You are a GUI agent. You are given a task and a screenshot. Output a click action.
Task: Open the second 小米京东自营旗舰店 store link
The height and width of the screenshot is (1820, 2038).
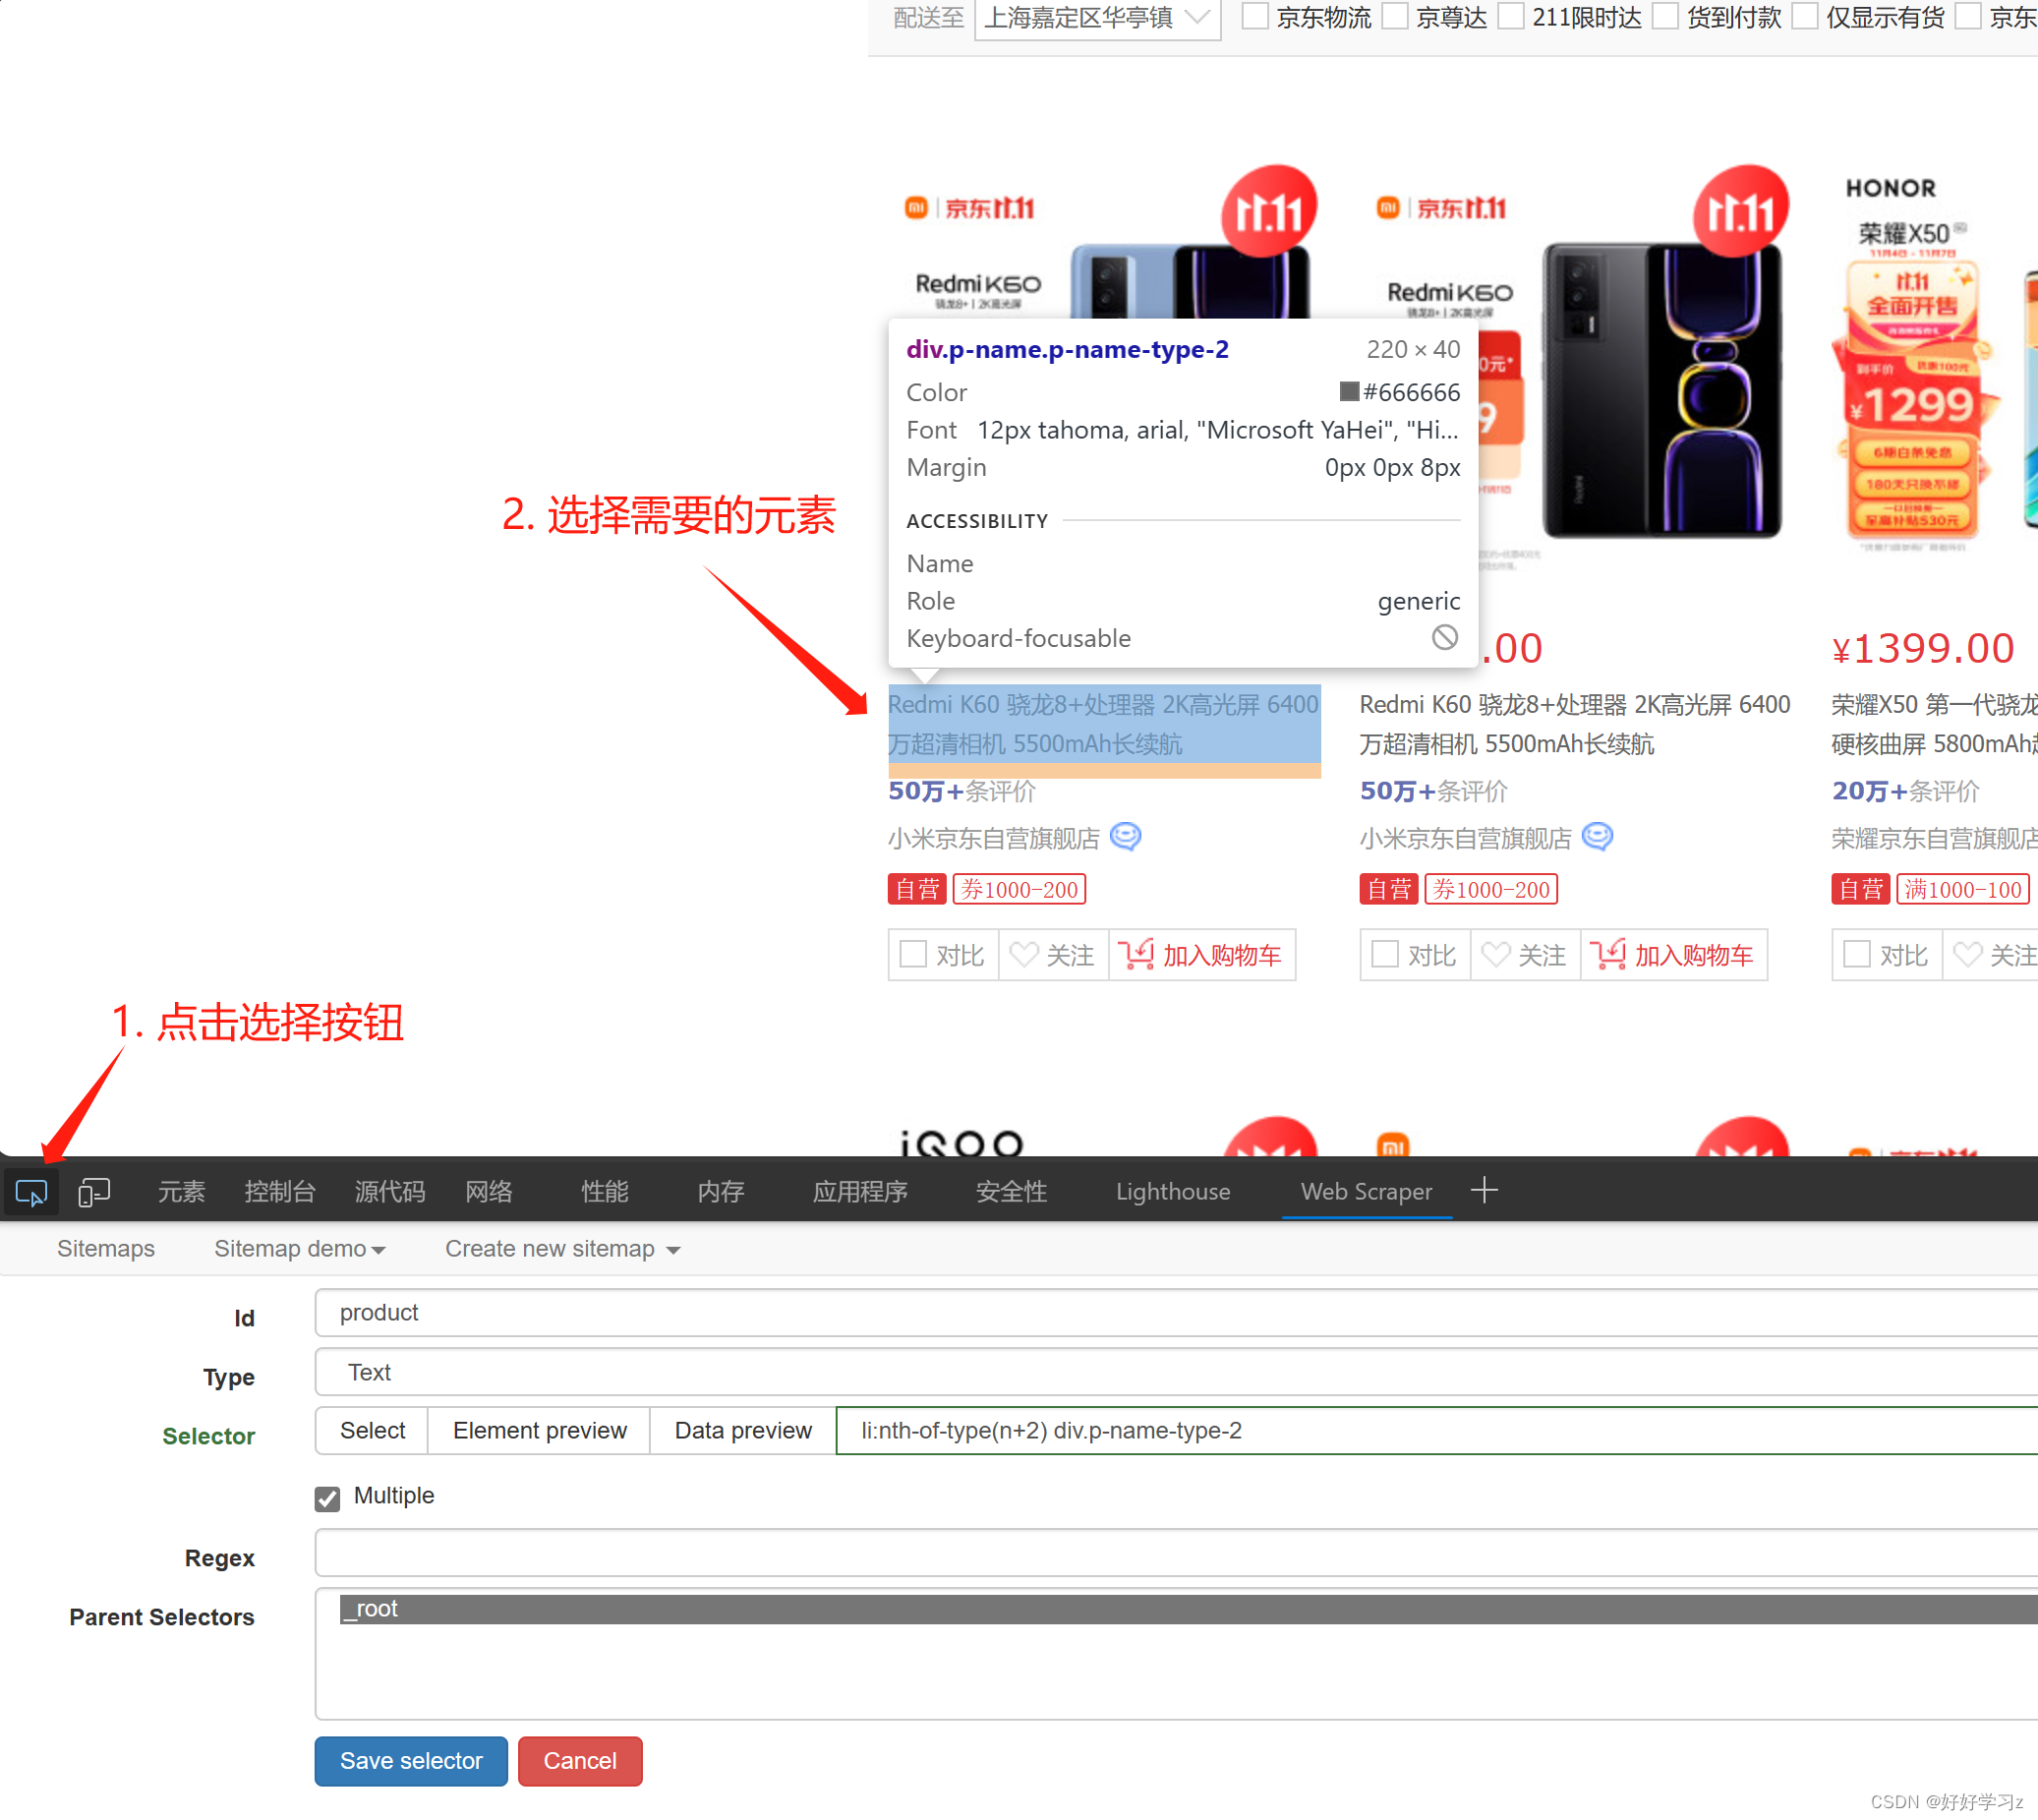[x=1466, y=838]
